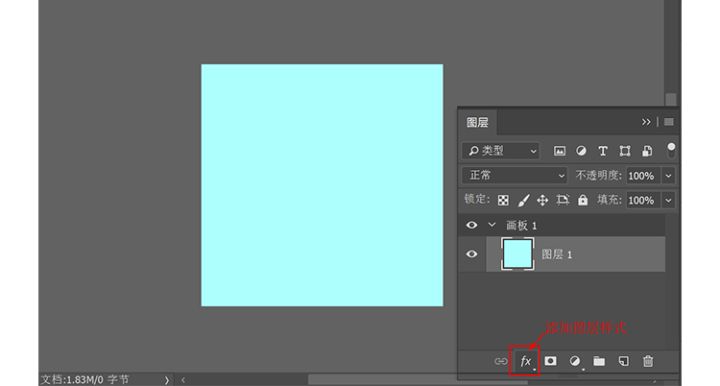Hide the 画板 1 artboard visibility eye
This screenshot has height=386, width=720.
point(472,225)
